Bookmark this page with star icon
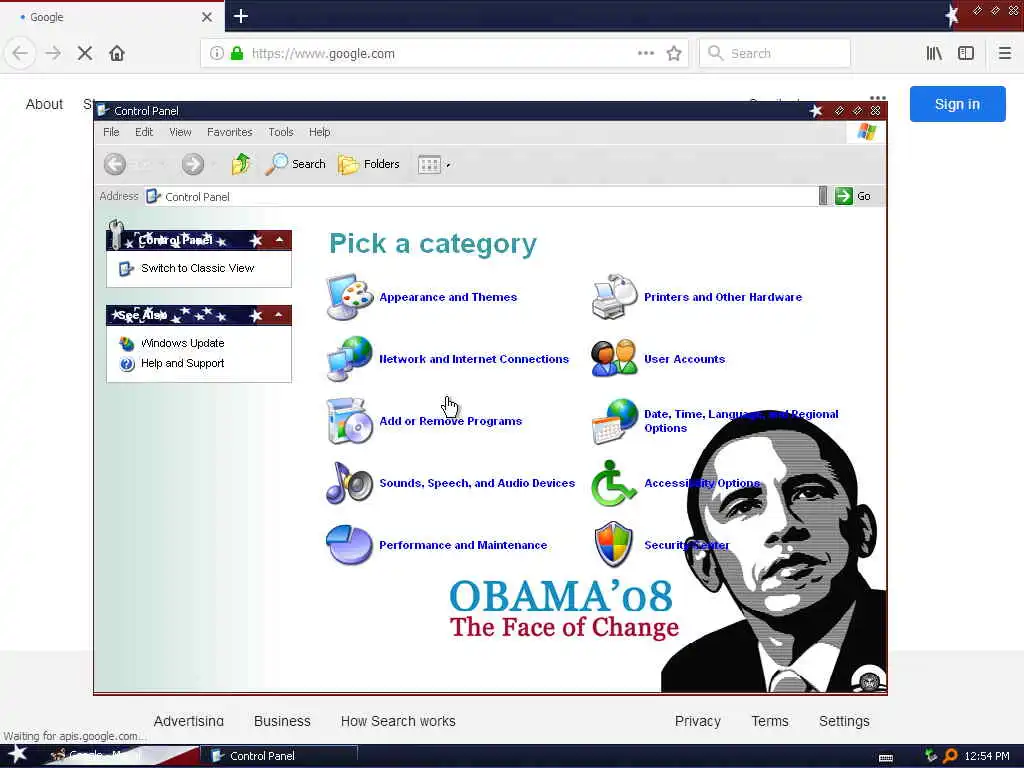Viewport: 1024px width, 768px height. (674, 53)
